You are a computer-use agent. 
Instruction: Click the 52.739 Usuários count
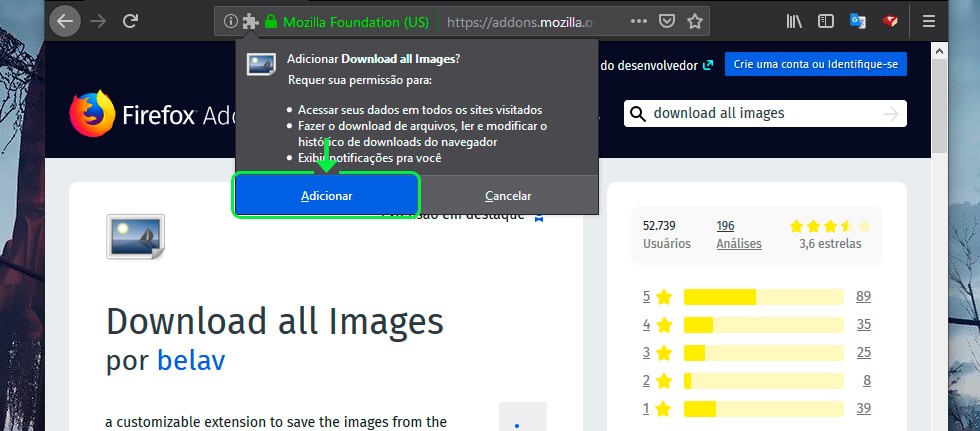pos(667,235)
